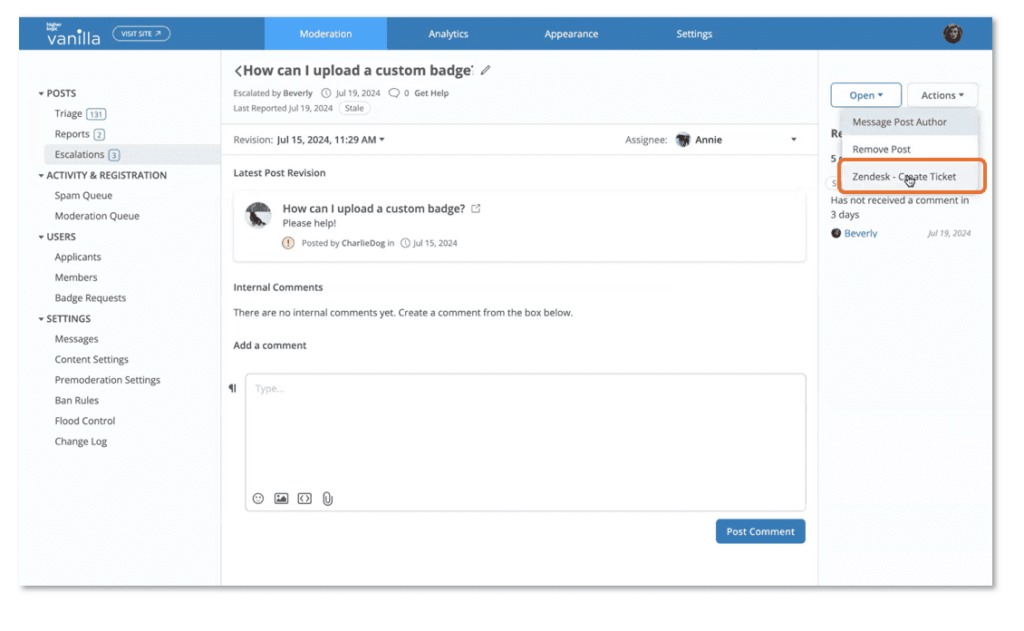Viewport: 1024px width, 631px height.
Task: Open the Actions dropdown button
Action: 942,96
